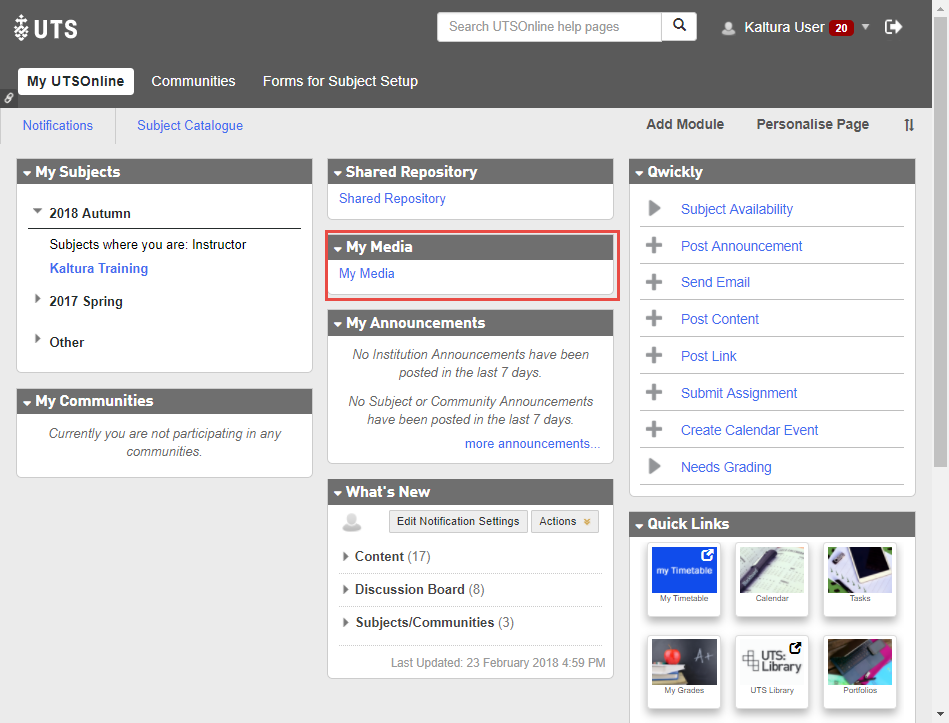The height and width of the screenshot is (723, 949).
Task: Select the Subject Catalogue tab
Action: coord(190,125)
